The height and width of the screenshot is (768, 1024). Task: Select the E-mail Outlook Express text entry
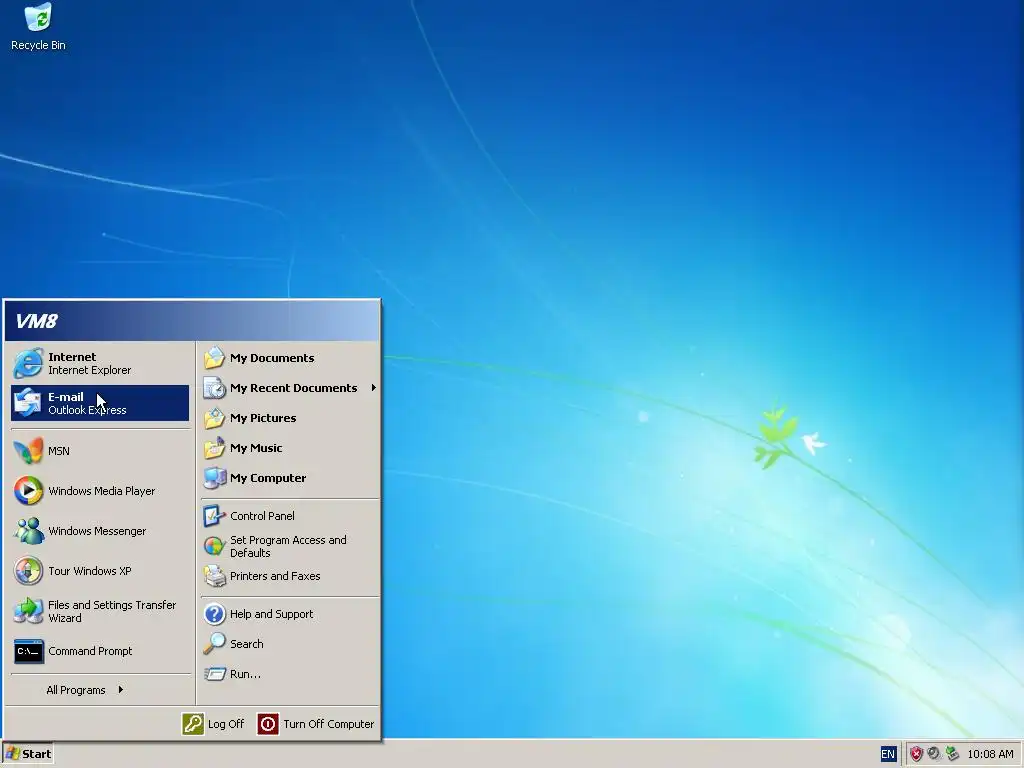pos(88,403)
